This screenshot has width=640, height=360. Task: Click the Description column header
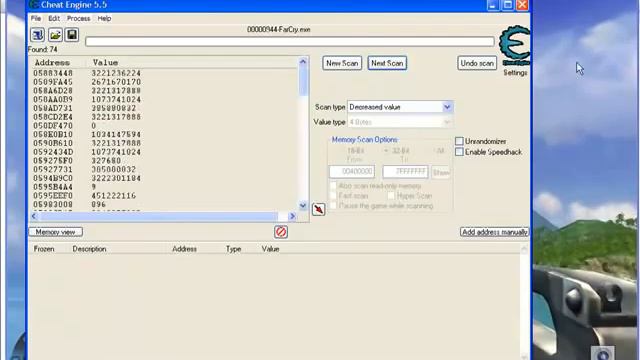click(89, 249)
